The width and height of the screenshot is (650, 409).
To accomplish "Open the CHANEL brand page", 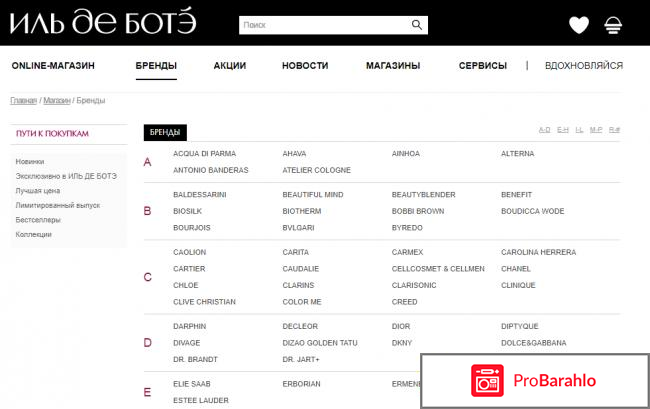I will [x=516, y=269].
